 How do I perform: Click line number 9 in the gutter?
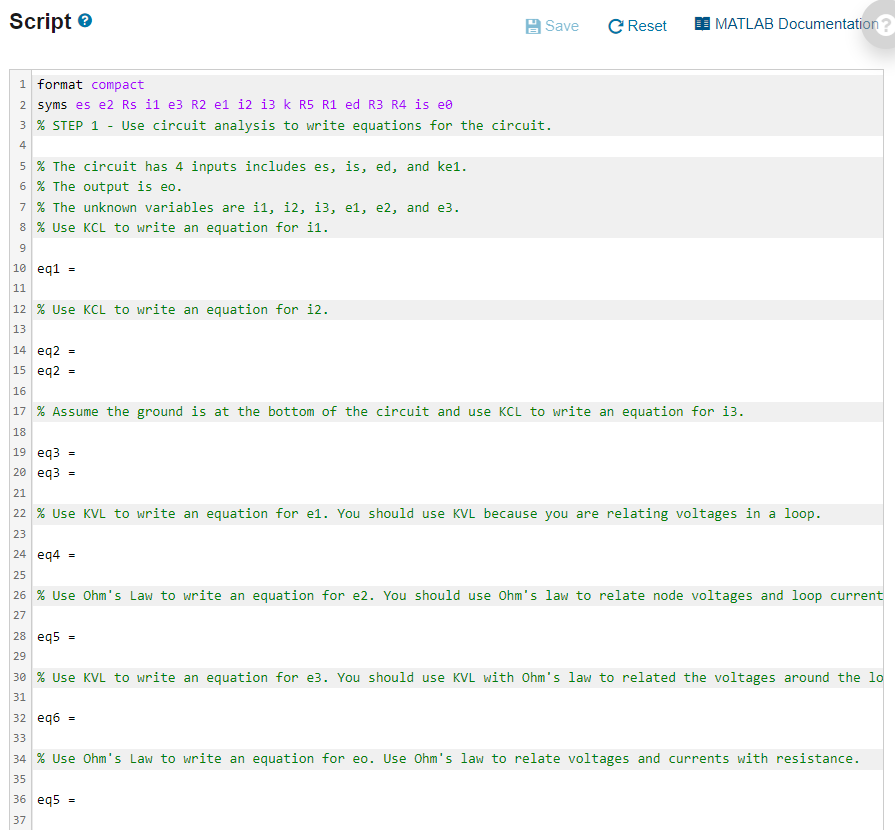(22, 248)
